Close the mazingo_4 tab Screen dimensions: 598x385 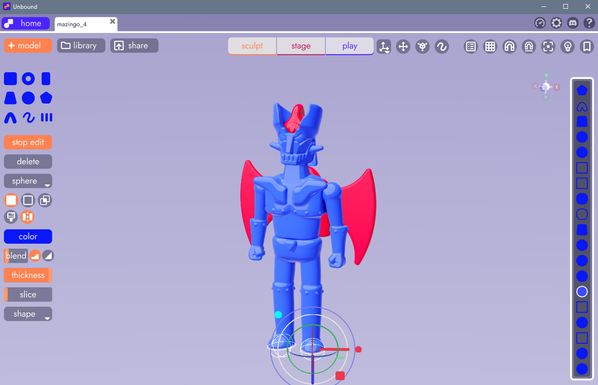tap(113, 21)
